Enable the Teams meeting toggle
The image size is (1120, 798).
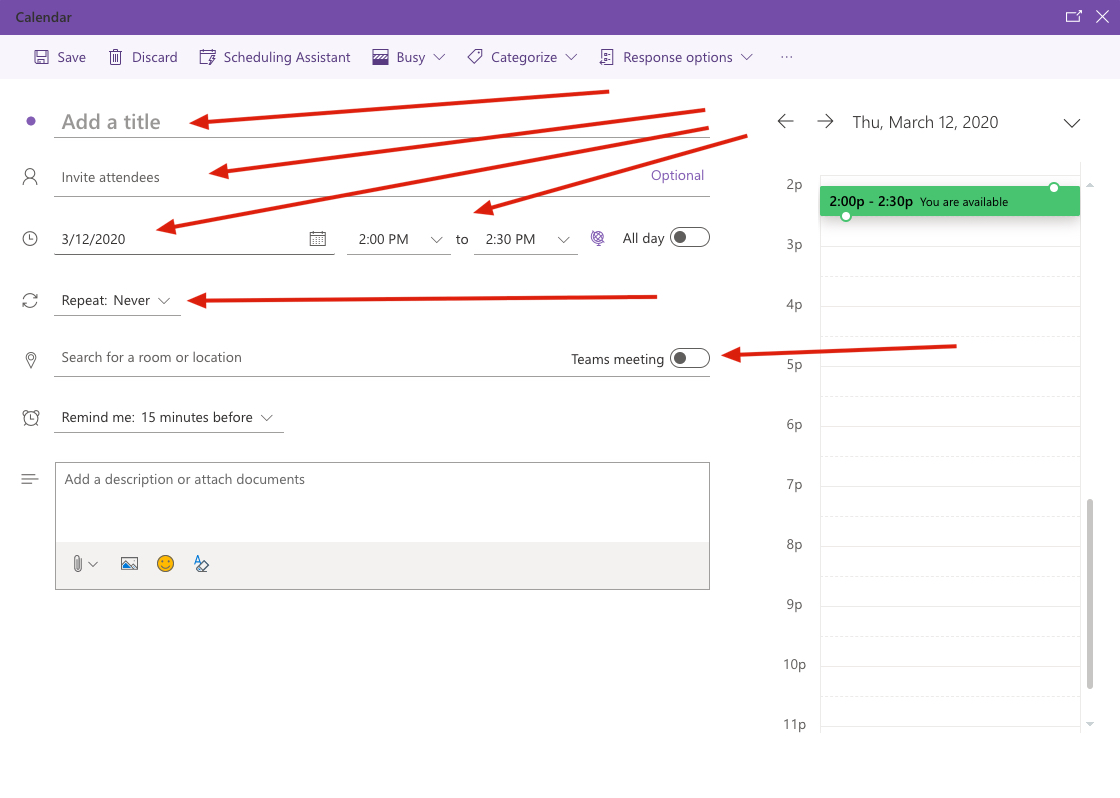click(x=690, y=358)
